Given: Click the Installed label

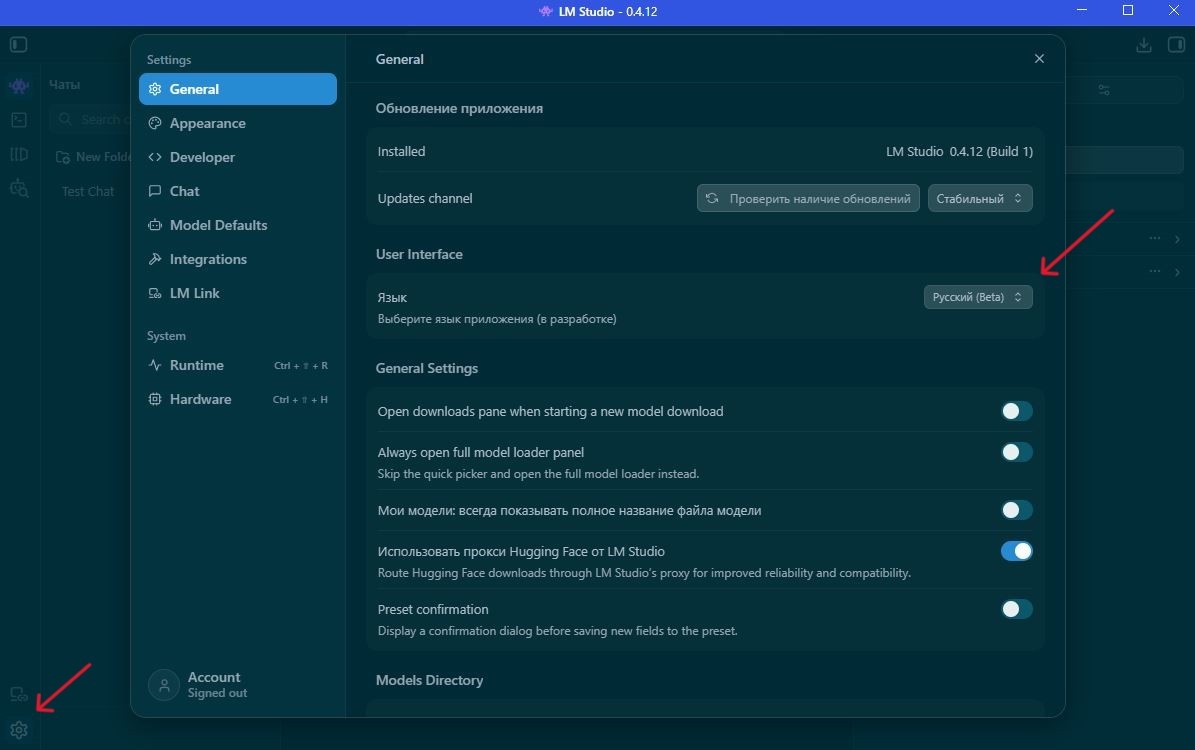Looking at the screenshot, I should pos(401,152).
